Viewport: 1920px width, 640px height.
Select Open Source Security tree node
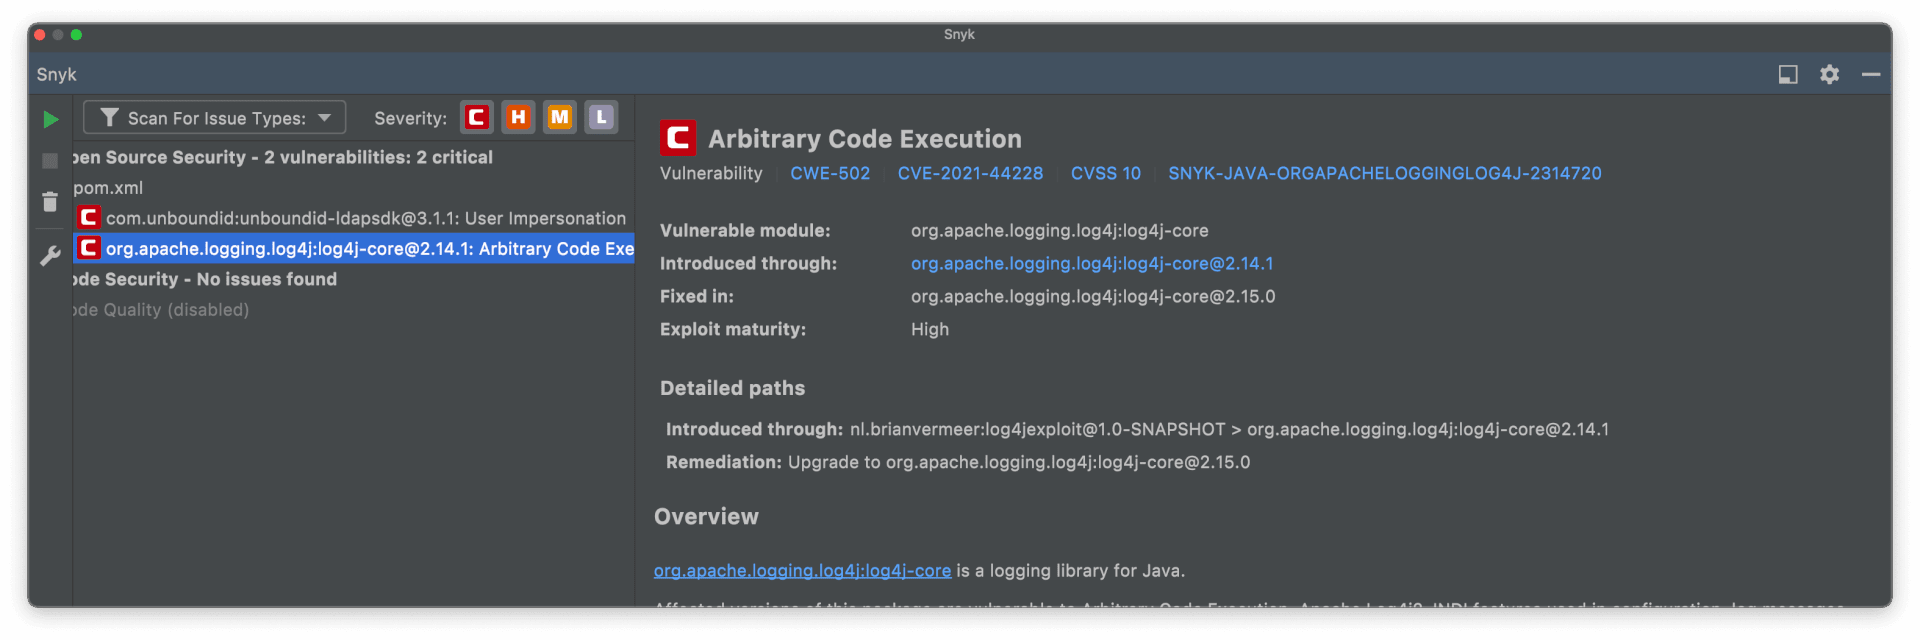click(283, 157)
